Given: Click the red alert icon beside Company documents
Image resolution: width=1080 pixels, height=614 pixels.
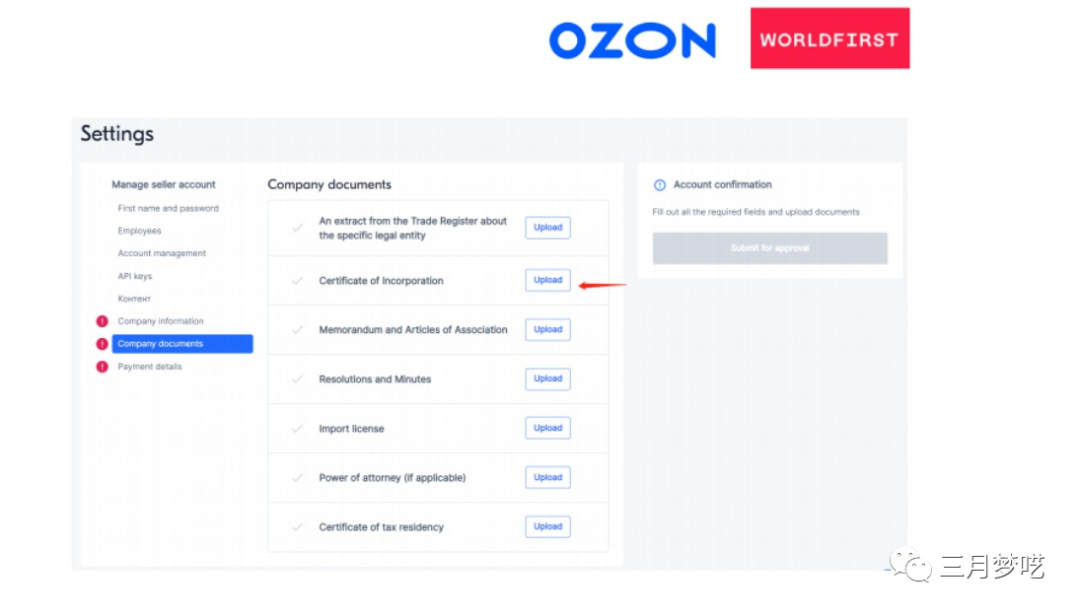Looking at the screenshot, I should [102, 344].
